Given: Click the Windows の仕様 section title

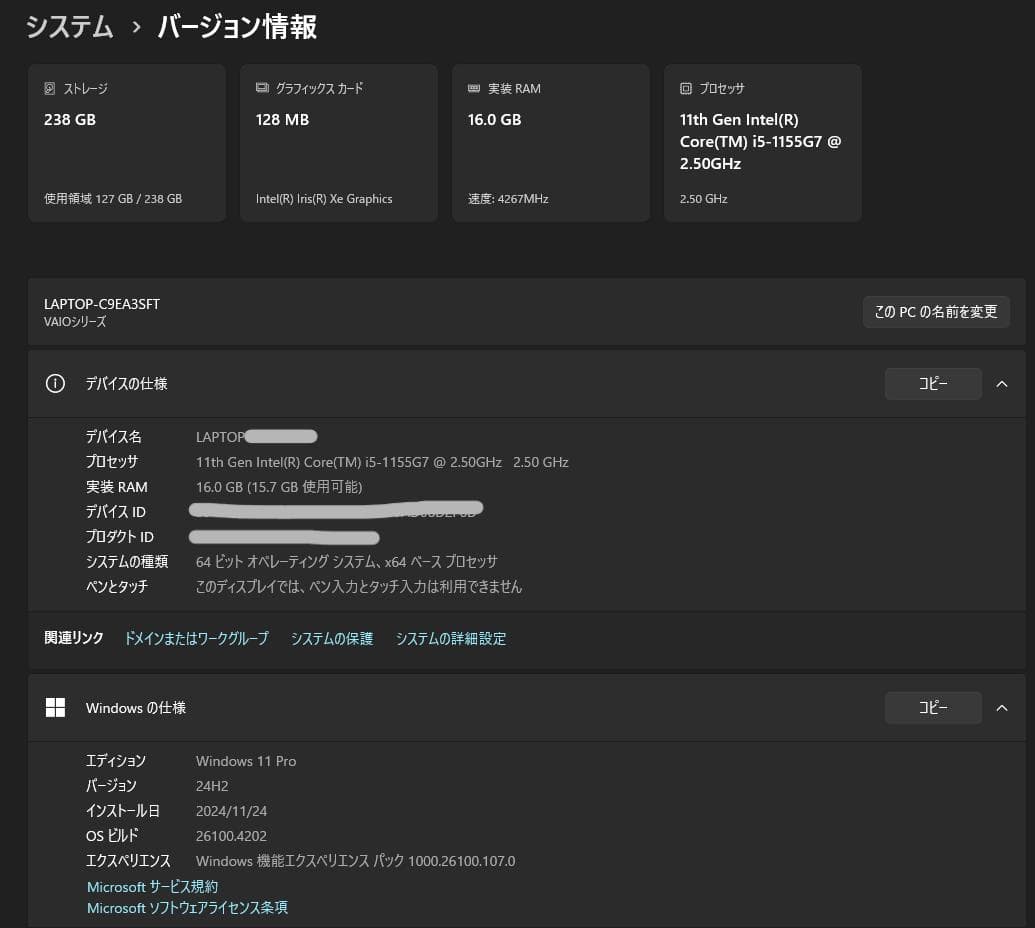Looking at the screenshot, I should [x=136, y=708].
